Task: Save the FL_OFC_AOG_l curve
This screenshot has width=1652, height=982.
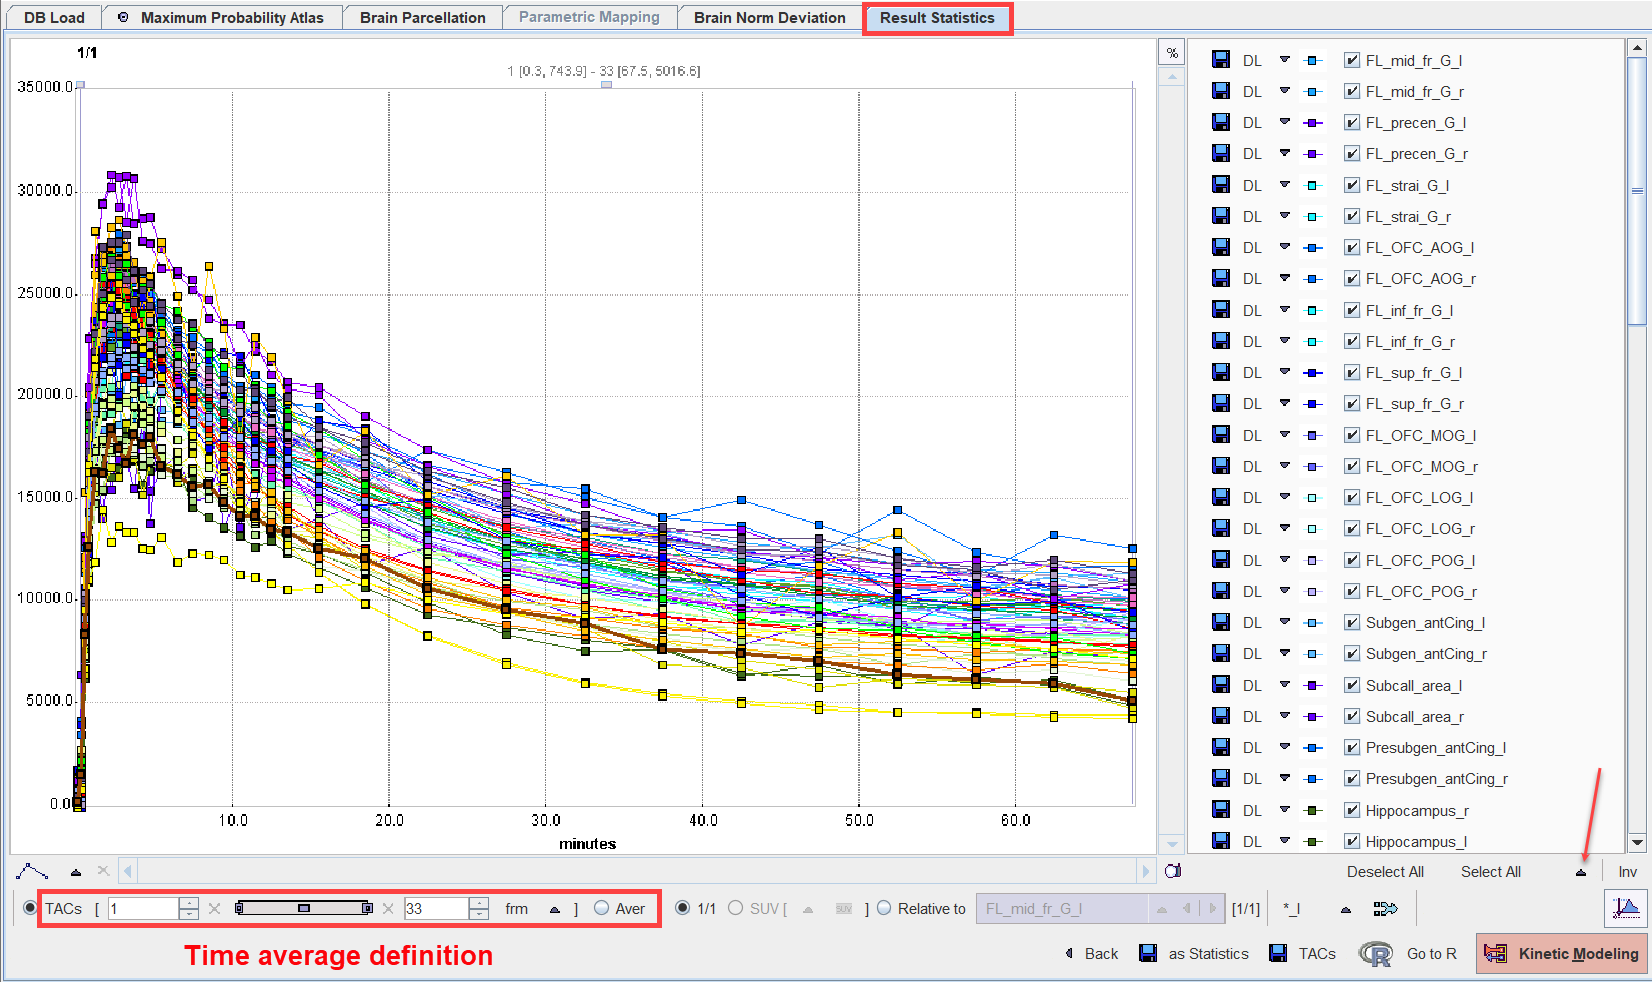Action: coord(1220,247)
